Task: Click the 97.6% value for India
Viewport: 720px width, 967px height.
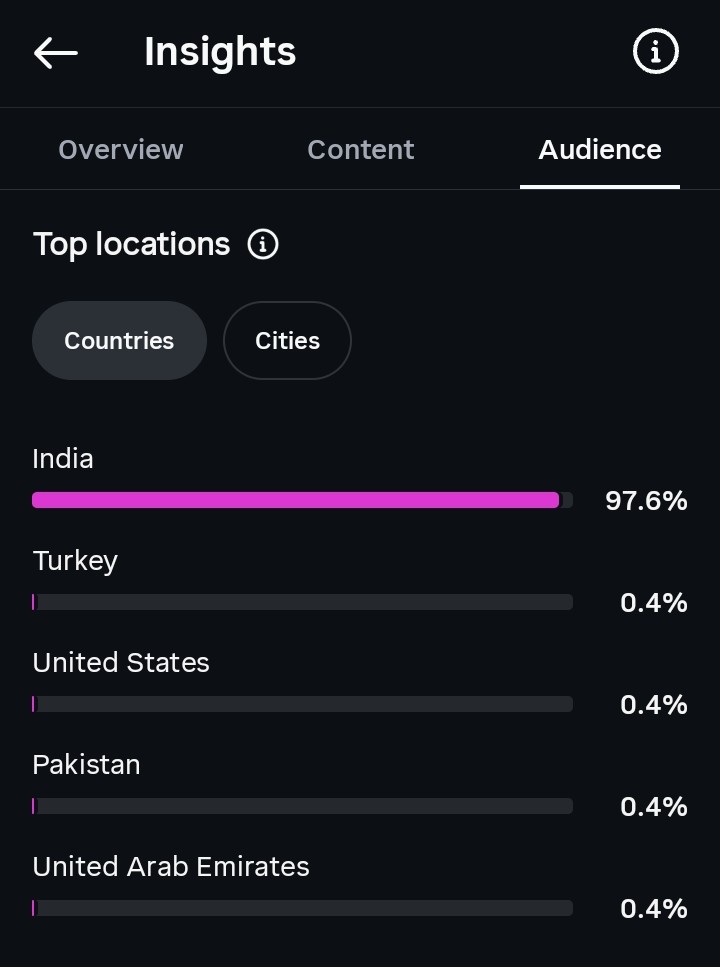Action: (x=646, y=501)
